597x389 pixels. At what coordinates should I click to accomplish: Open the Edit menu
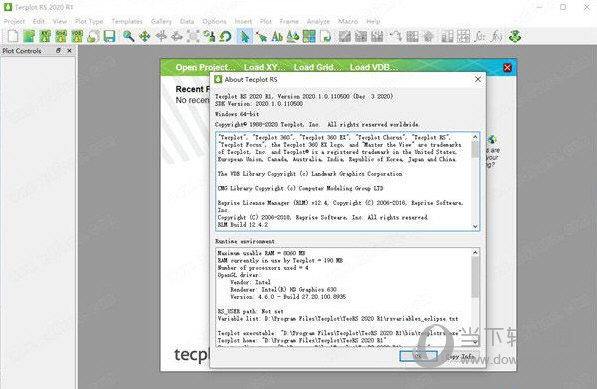click(x=38, y=21)
